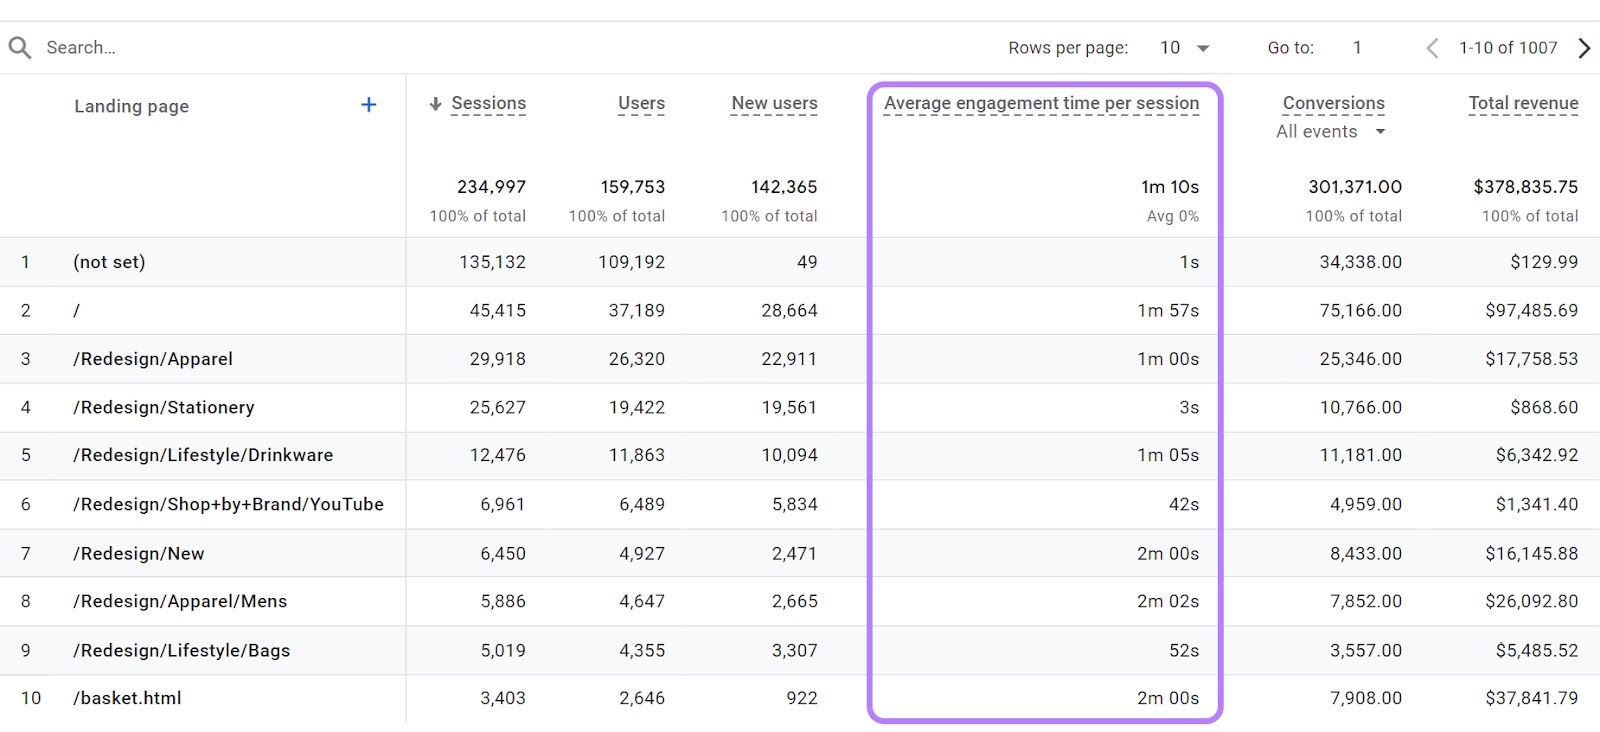This screenshot has height=732, width=1600.
Task: Sort by the Conversions column header
Action: tap(1333, 104)
